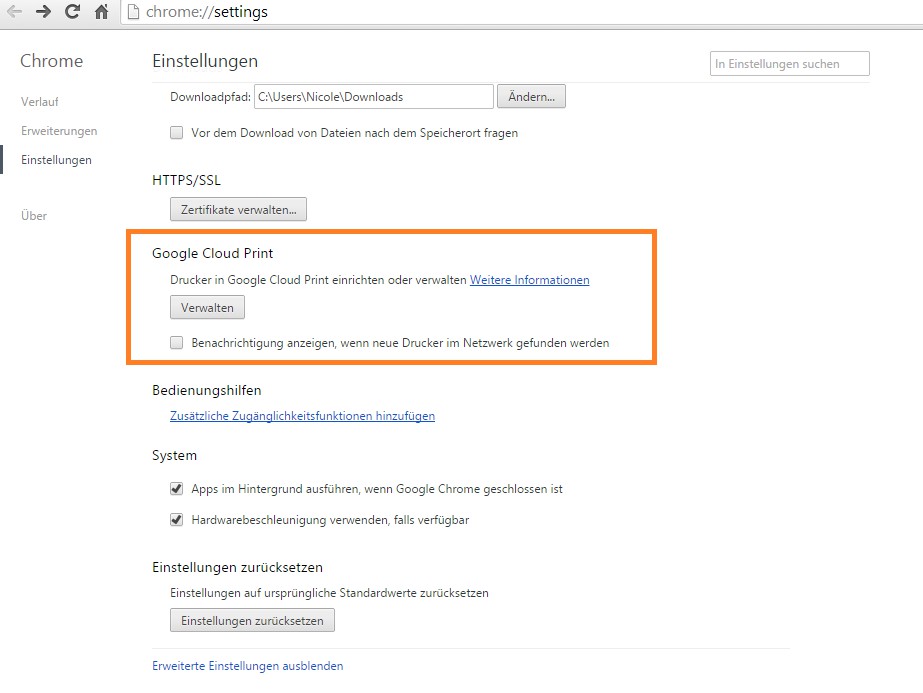Disable running apps in background checkbox
This screenshot has width=923, height=693.
pyautogui.click(x=177, y=489)
